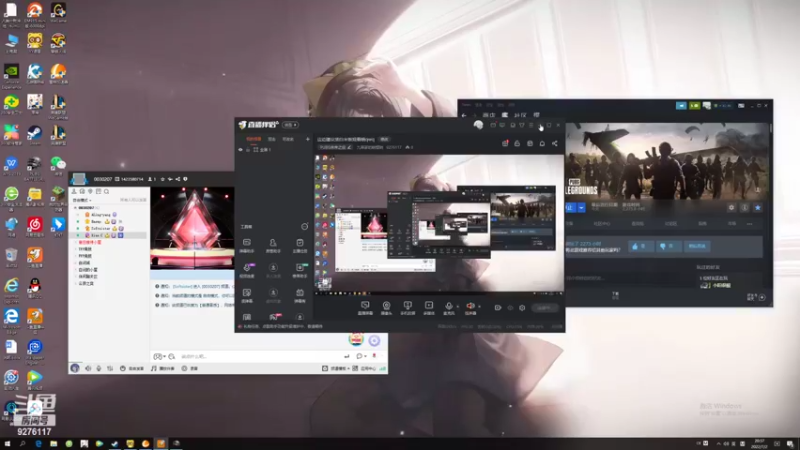Switch to the second scene tab in streaming app
Image resolution: width=800 pixels, height=450 pixels.
point(272,139)
